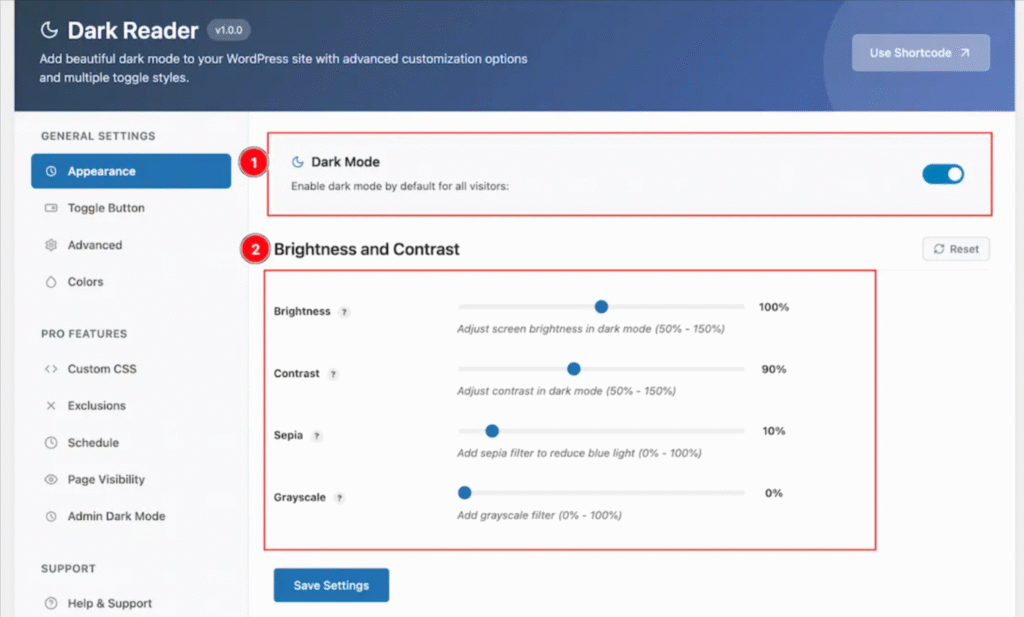
Task: Click the Page Visibility eye icon
Action: pyautogui.click(x=51, y=479)
